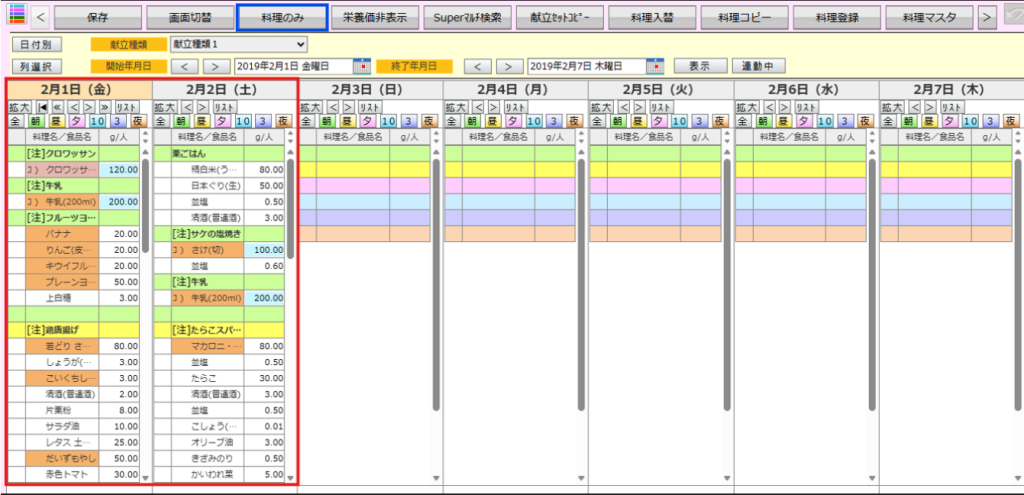This screenshot has height=495, width=1024.
Task: Open the 献立種類 dropdown list
Action: (x=238, y=44)
